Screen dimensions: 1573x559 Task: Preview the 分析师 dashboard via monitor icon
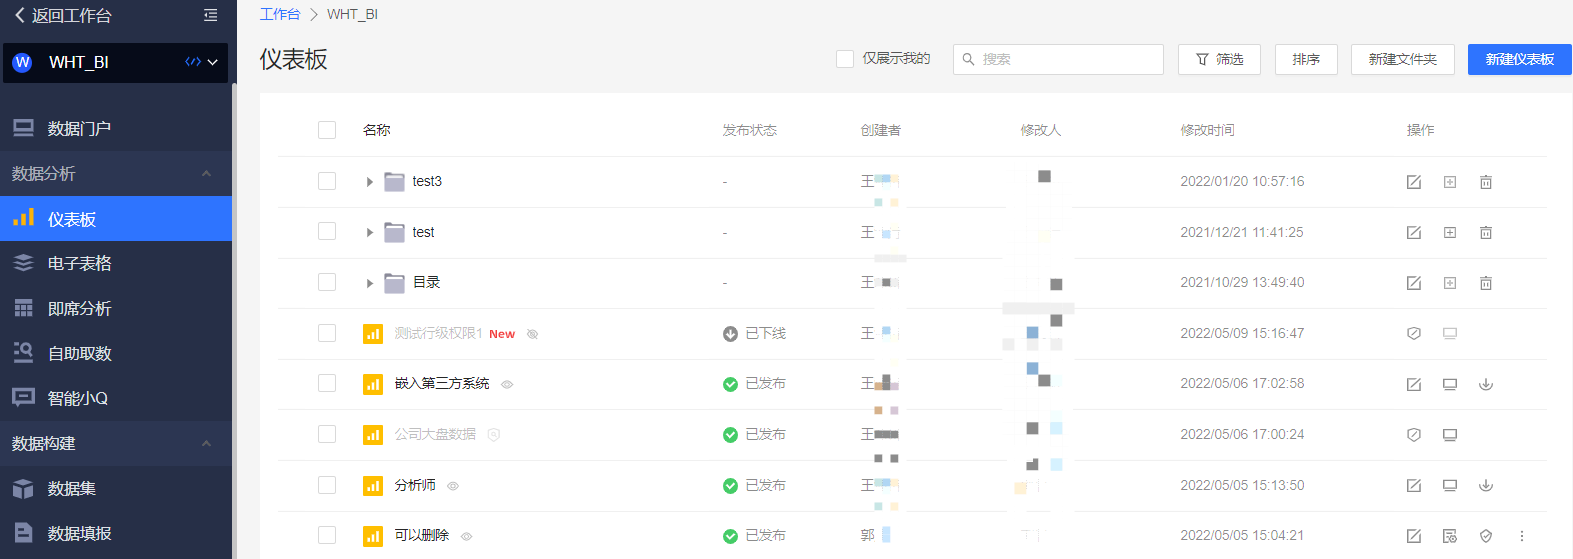click(x=1449, y=486)
